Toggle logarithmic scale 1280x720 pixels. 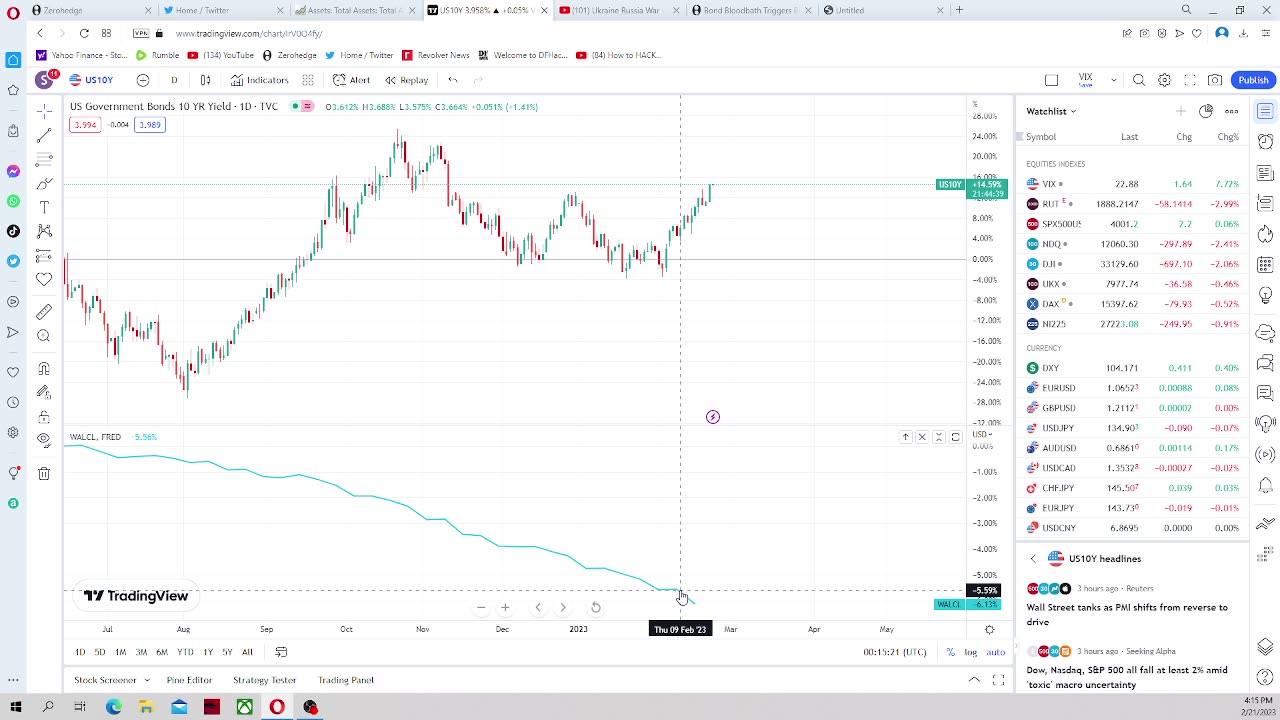click(x=970, y=652)
